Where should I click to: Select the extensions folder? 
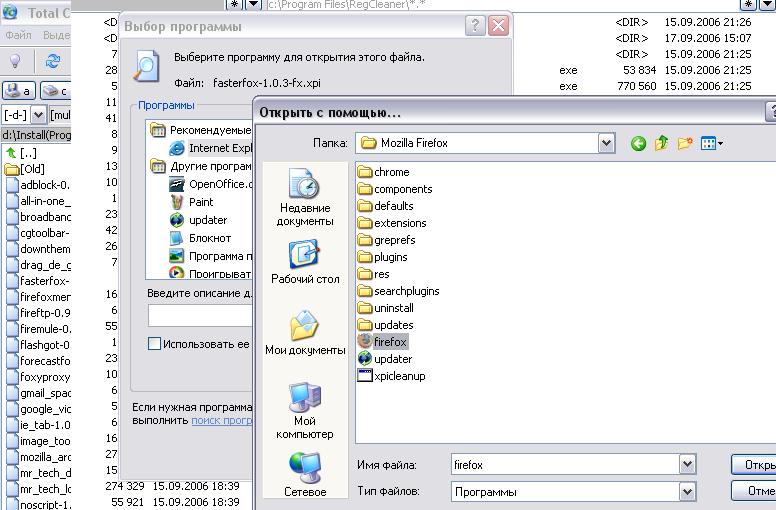click(399, 223)
